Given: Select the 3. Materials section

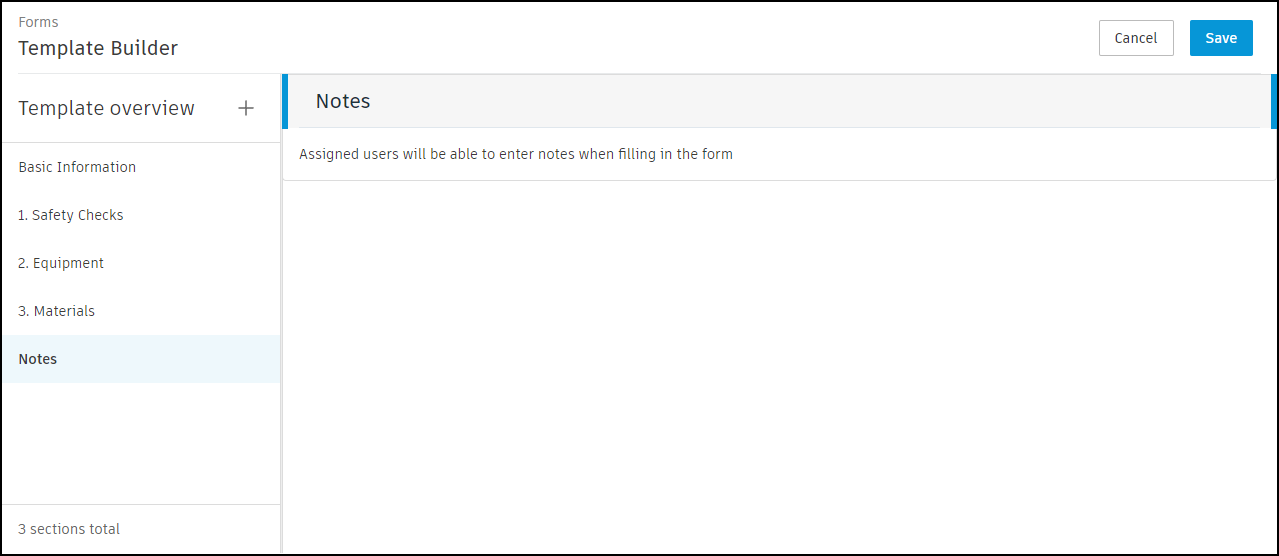Looking at the screenshot, I should tap(57, 311).
